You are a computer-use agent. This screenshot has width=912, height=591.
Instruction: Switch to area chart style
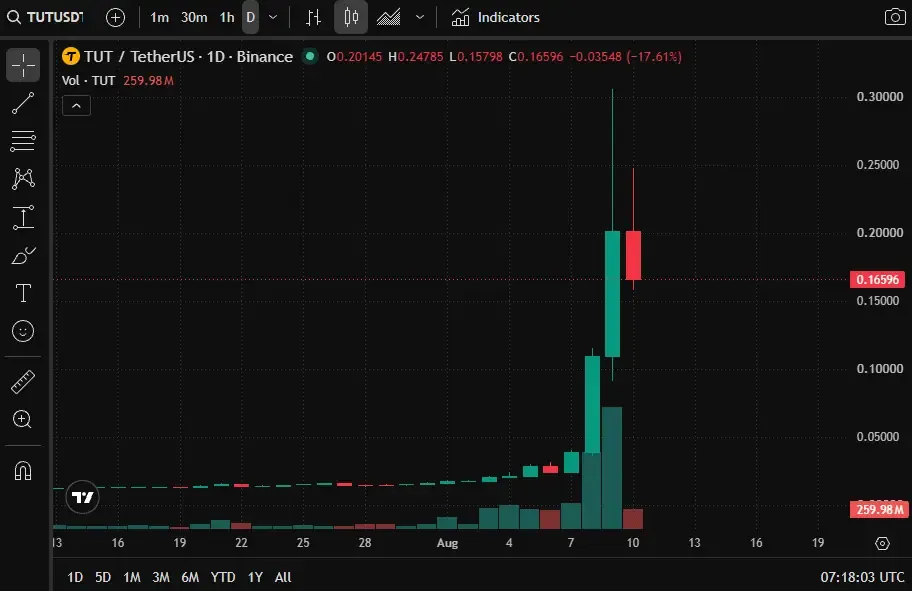pyautogui.click(x=389, y=17)
